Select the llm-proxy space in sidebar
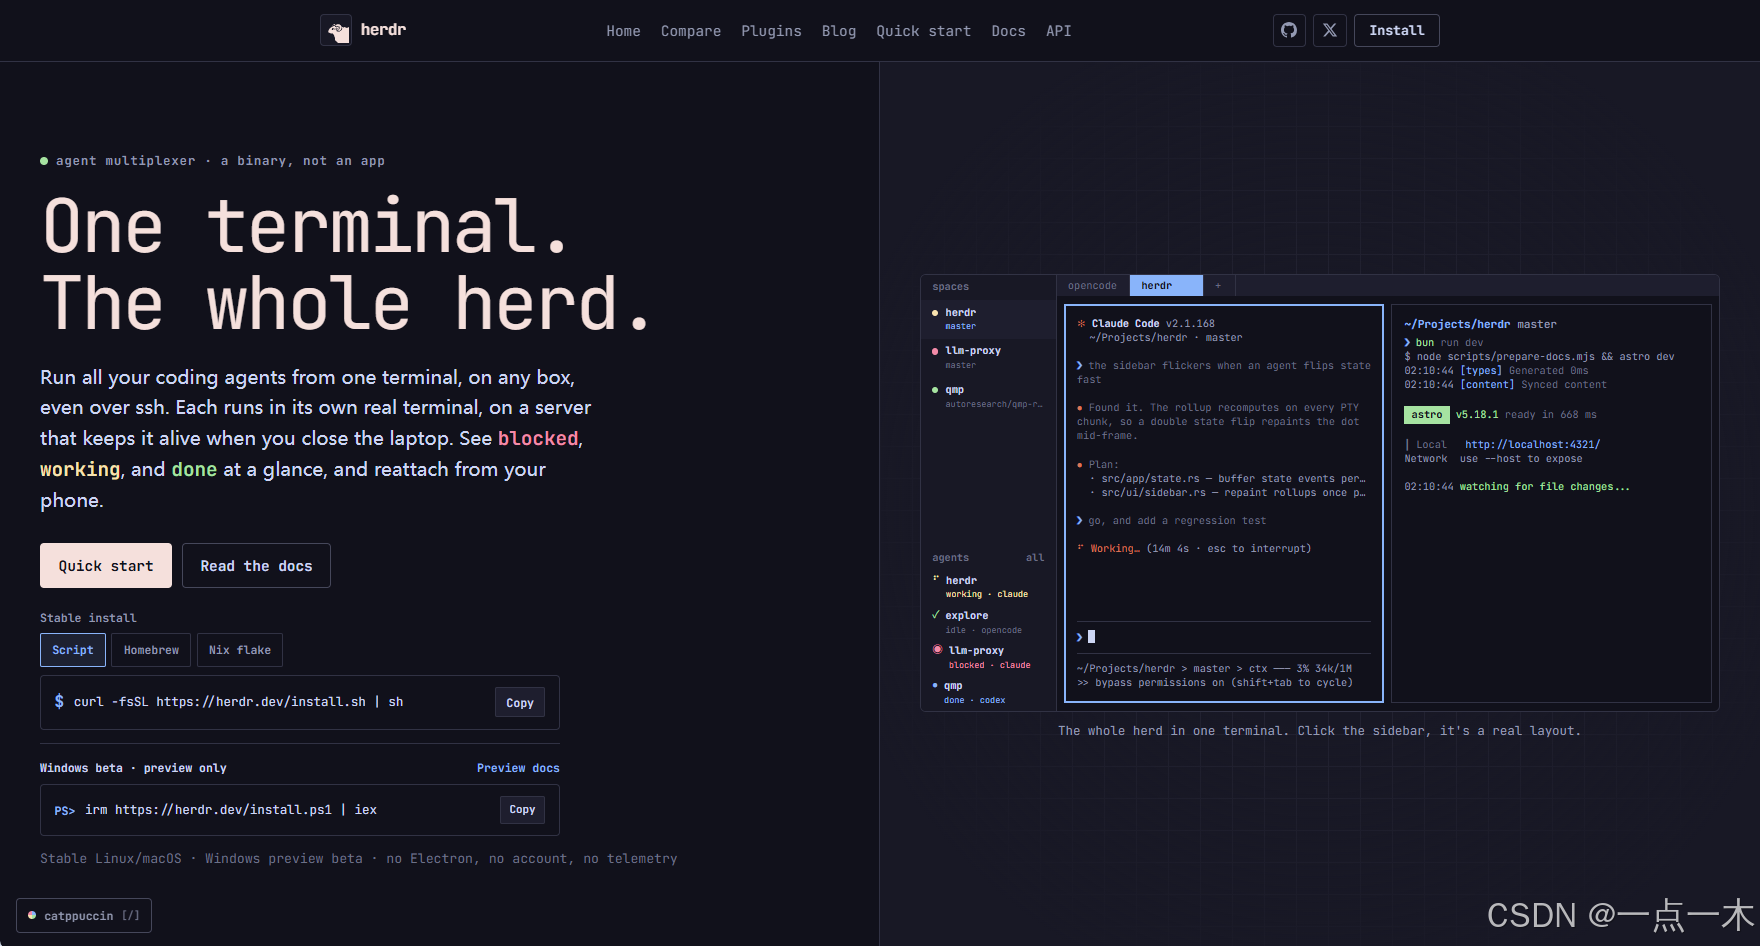Viewport: 1760px width, 946px height. (x=988, y=357)
